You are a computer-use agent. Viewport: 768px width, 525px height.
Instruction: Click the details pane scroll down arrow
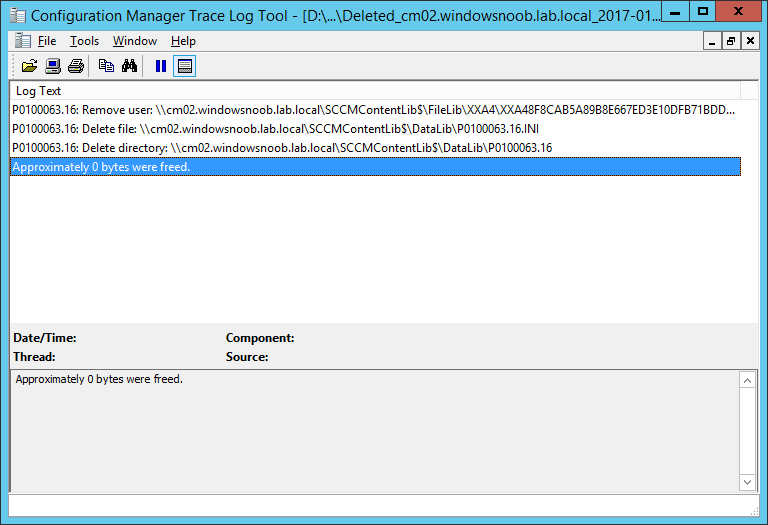(747, 482)
